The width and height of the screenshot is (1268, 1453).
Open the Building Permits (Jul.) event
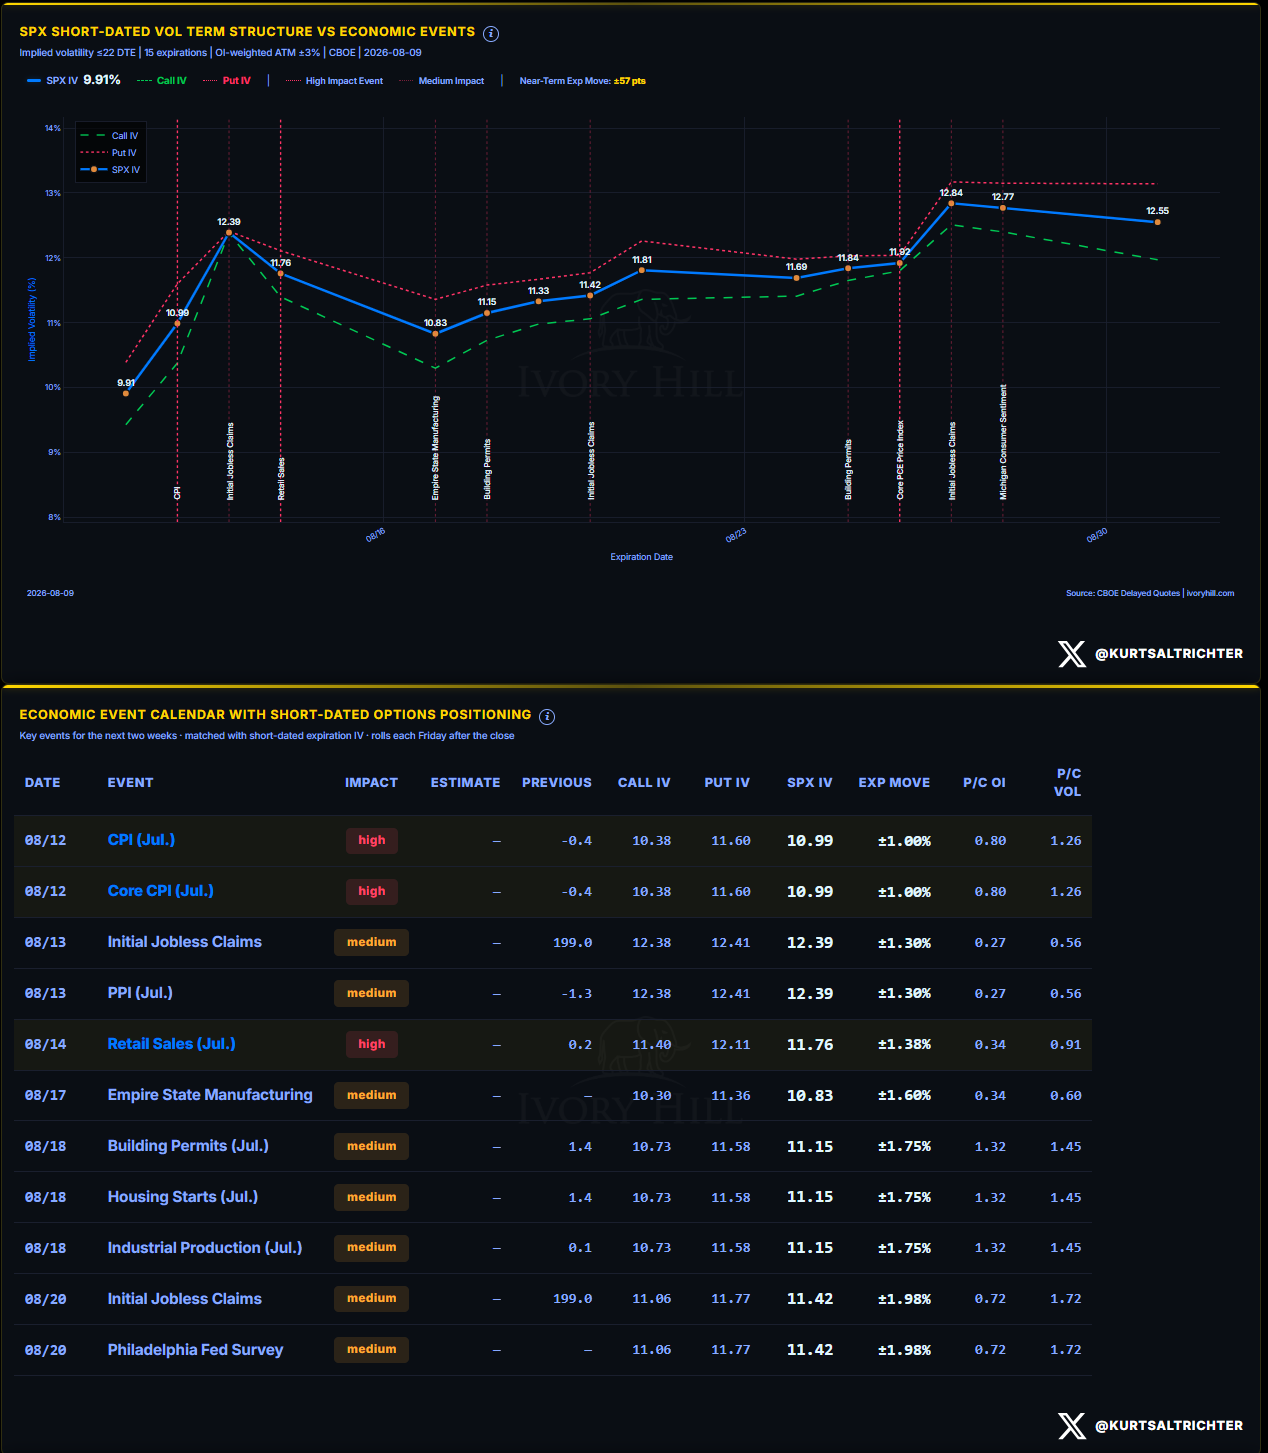188,1146
